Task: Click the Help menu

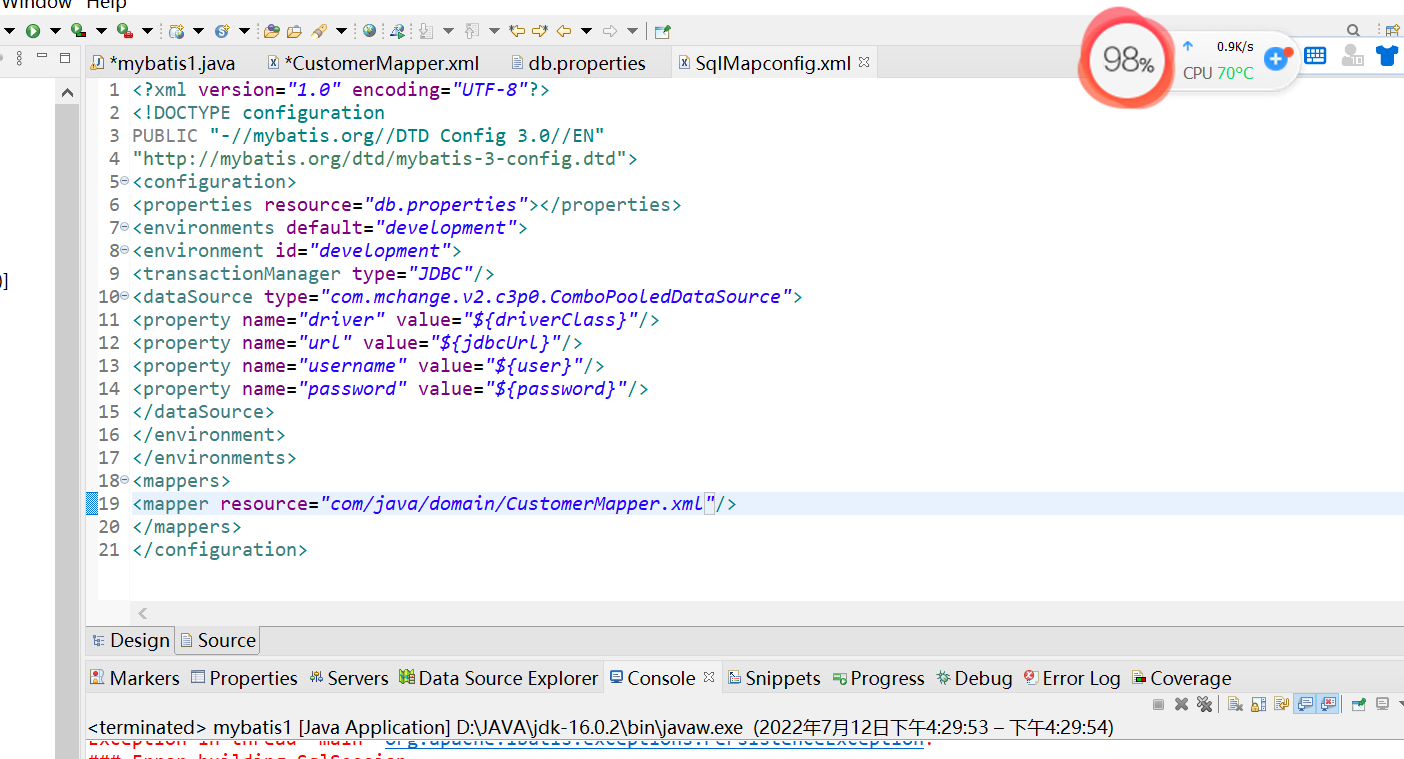Action: click(x=107, y=5)
